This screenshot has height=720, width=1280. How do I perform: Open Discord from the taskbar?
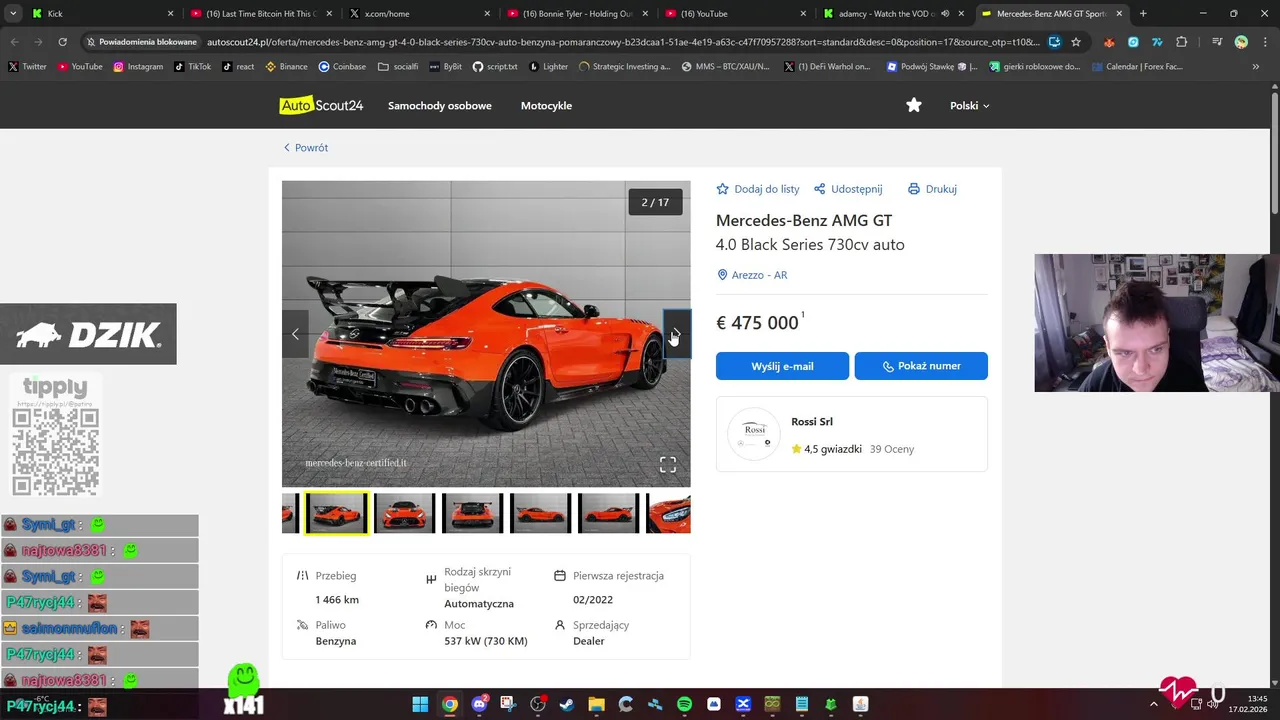[479, 704]
